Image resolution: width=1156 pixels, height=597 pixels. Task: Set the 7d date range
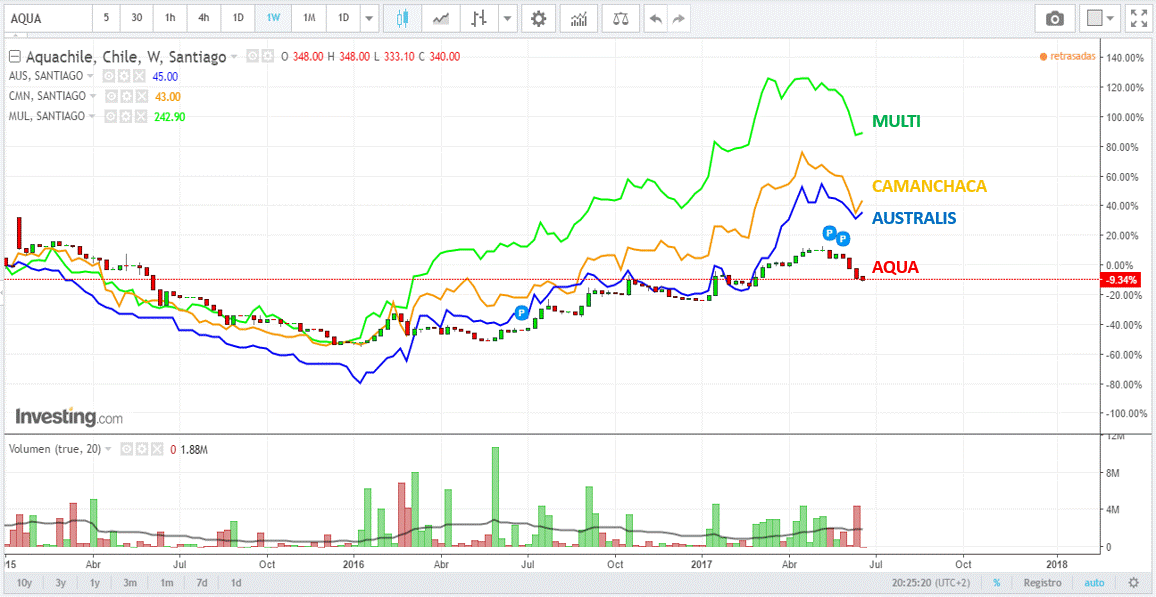203,582
